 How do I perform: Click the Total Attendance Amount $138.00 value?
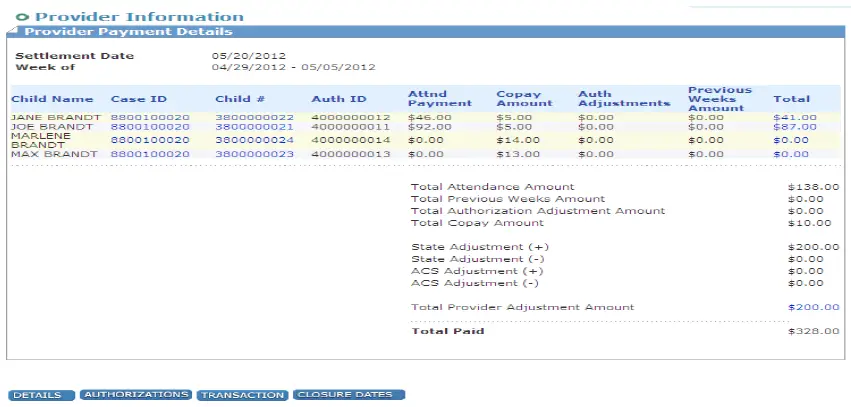[x=814, y=187]
